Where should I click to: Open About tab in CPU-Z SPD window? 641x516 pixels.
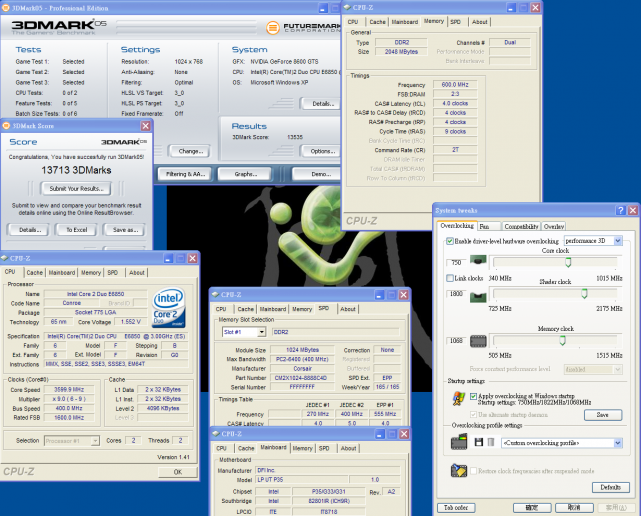pos(348,309)
